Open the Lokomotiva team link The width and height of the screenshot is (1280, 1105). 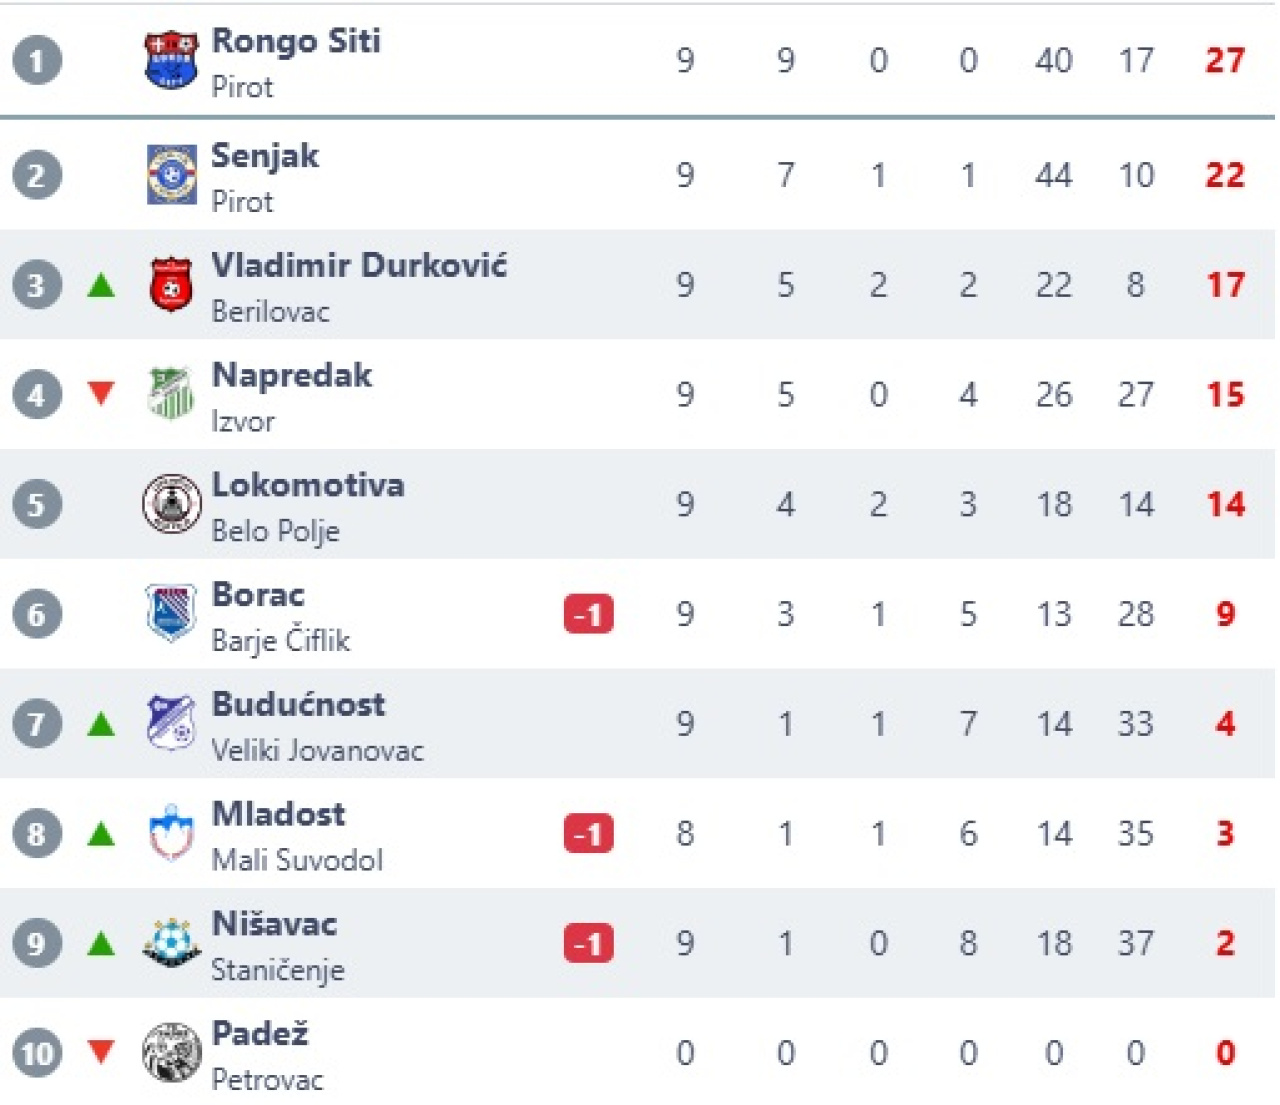point(308,485)
